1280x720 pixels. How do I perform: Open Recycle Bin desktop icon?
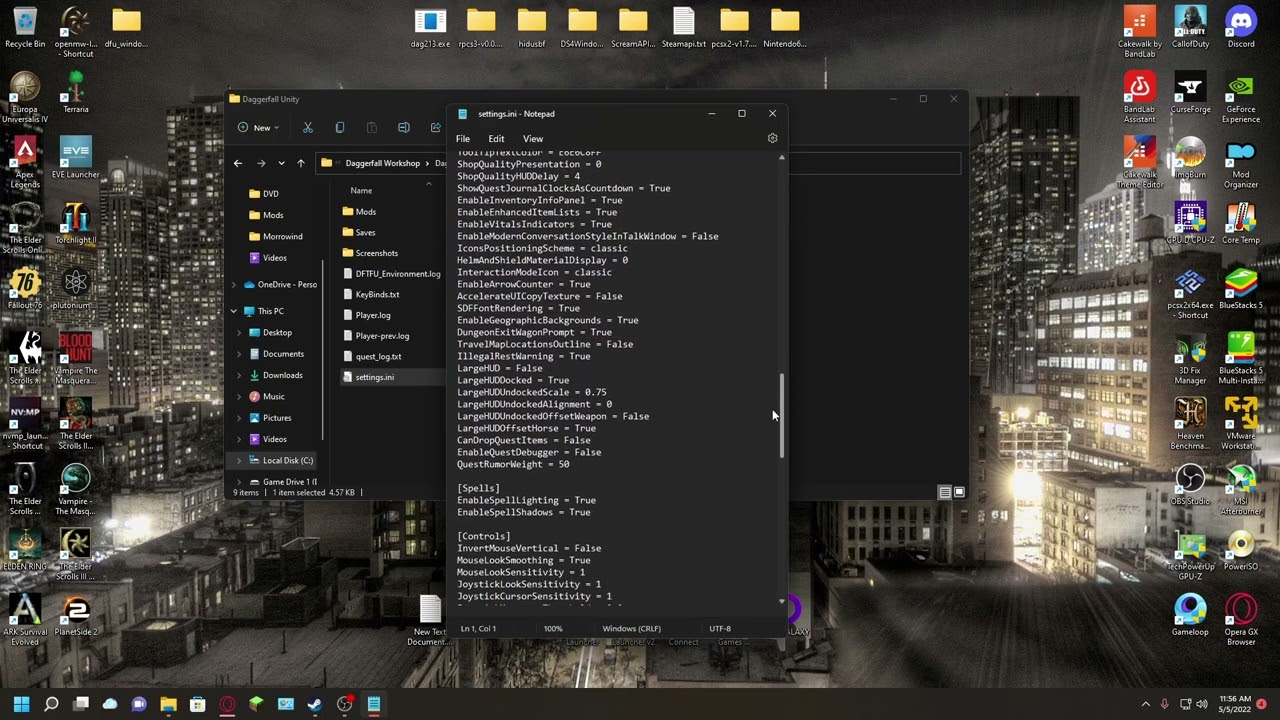pos(25,27)
